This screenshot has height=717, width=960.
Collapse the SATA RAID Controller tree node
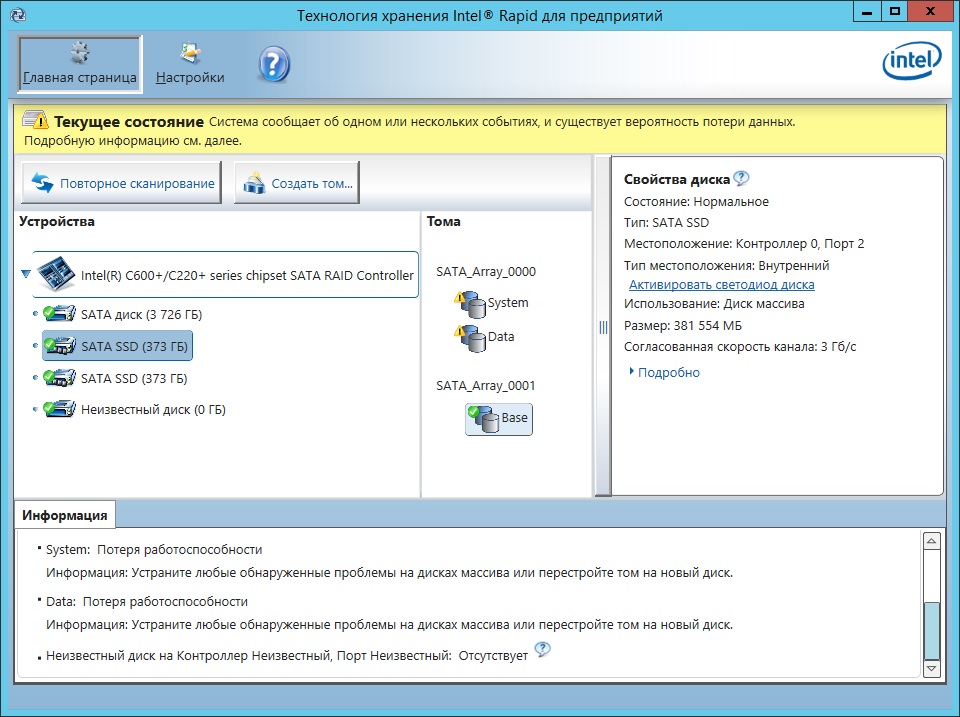click(26, 274)
